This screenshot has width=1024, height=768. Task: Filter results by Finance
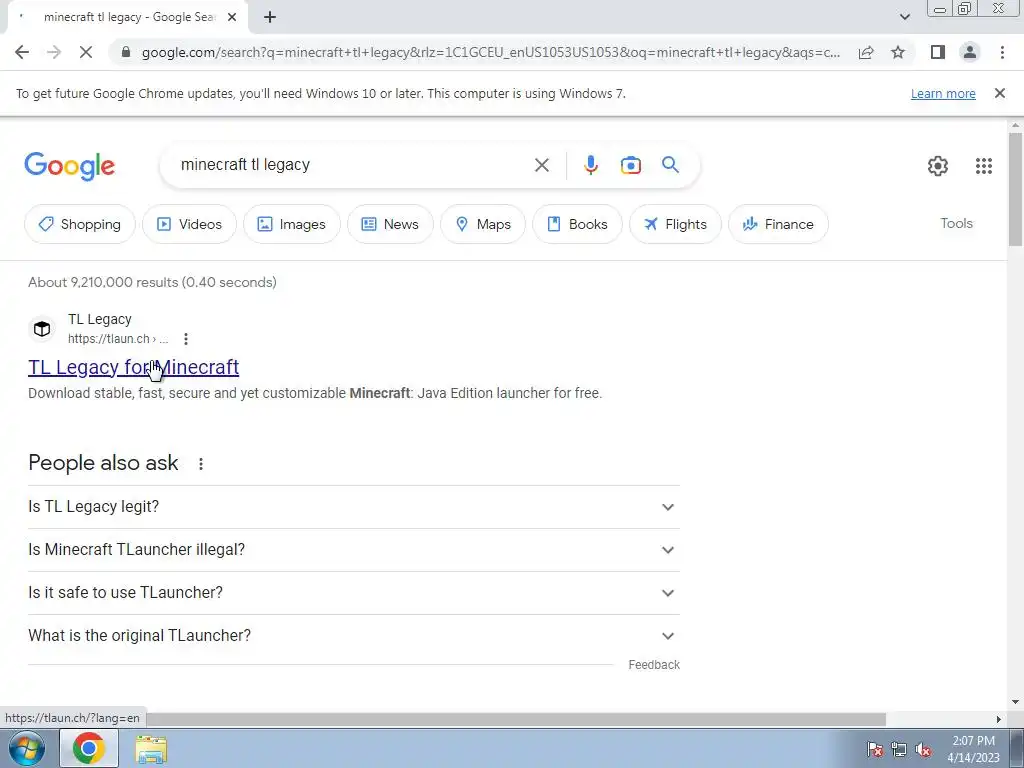click(778, 224)
